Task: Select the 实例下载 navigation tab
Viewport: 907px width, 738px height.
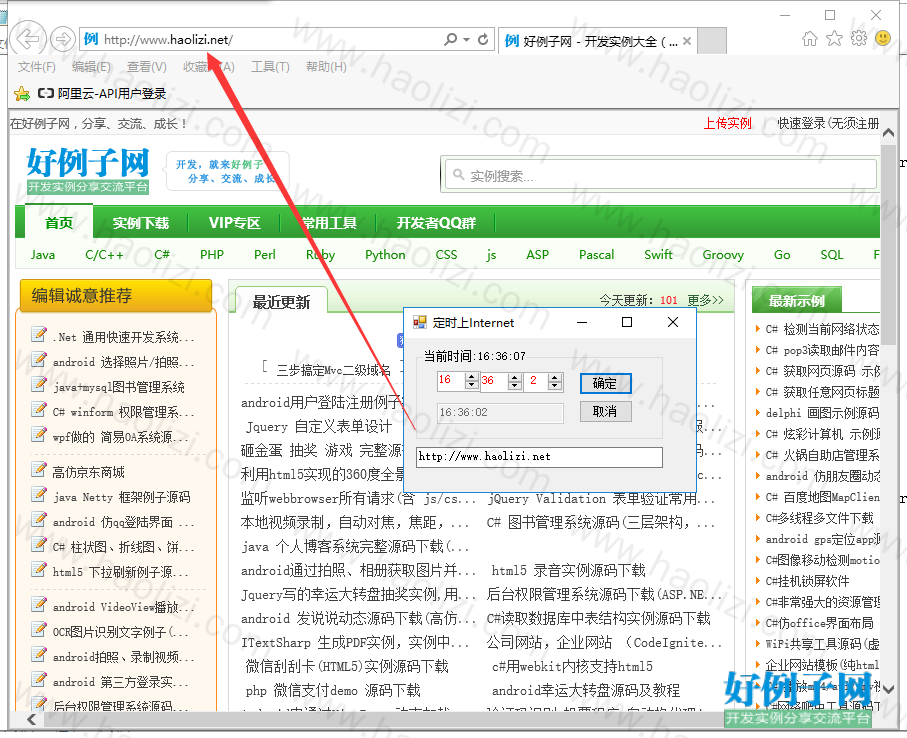Action: [141, 223]
